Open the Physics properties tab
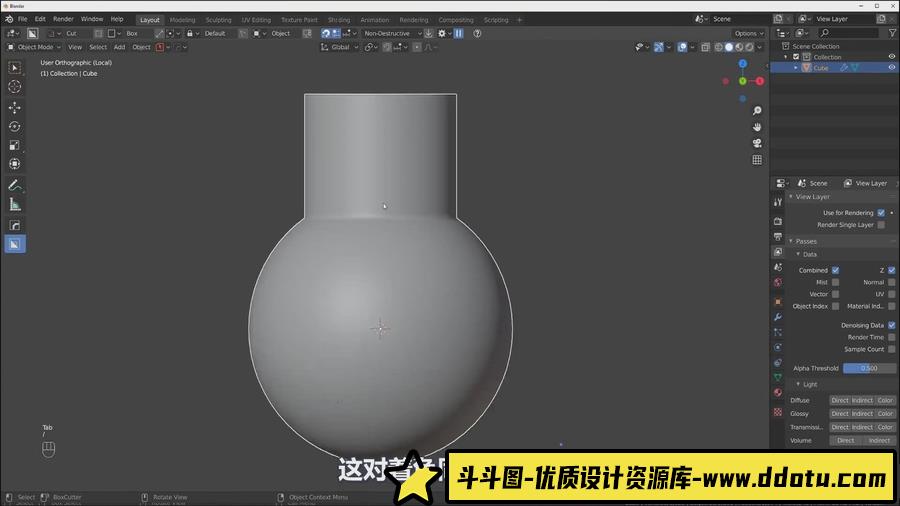Image resolution: width=900 pixels, height=506 pixels. tap(778, 348)
